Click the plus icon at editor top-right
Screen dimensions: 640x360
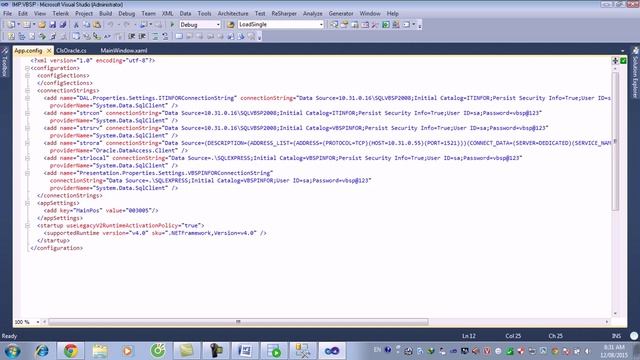coord(615,61)
